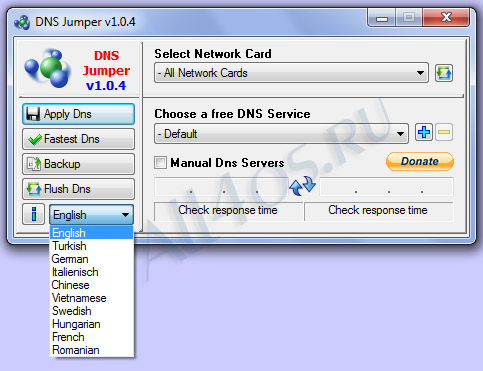Collapse the English language combo box
This screenshot has width=483, height=371.
pyautogui.click(x=91, y=215)
